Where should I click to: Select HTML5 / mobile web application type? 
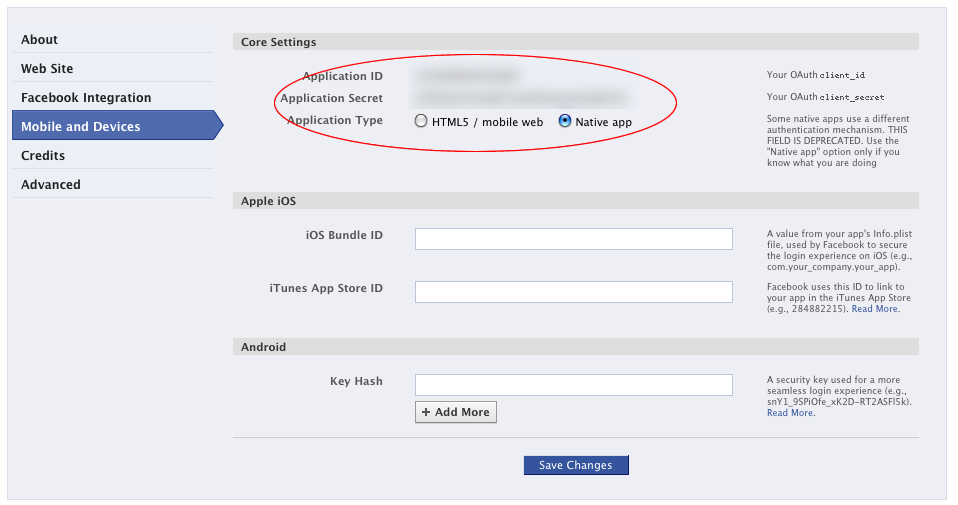click(421, 121)
